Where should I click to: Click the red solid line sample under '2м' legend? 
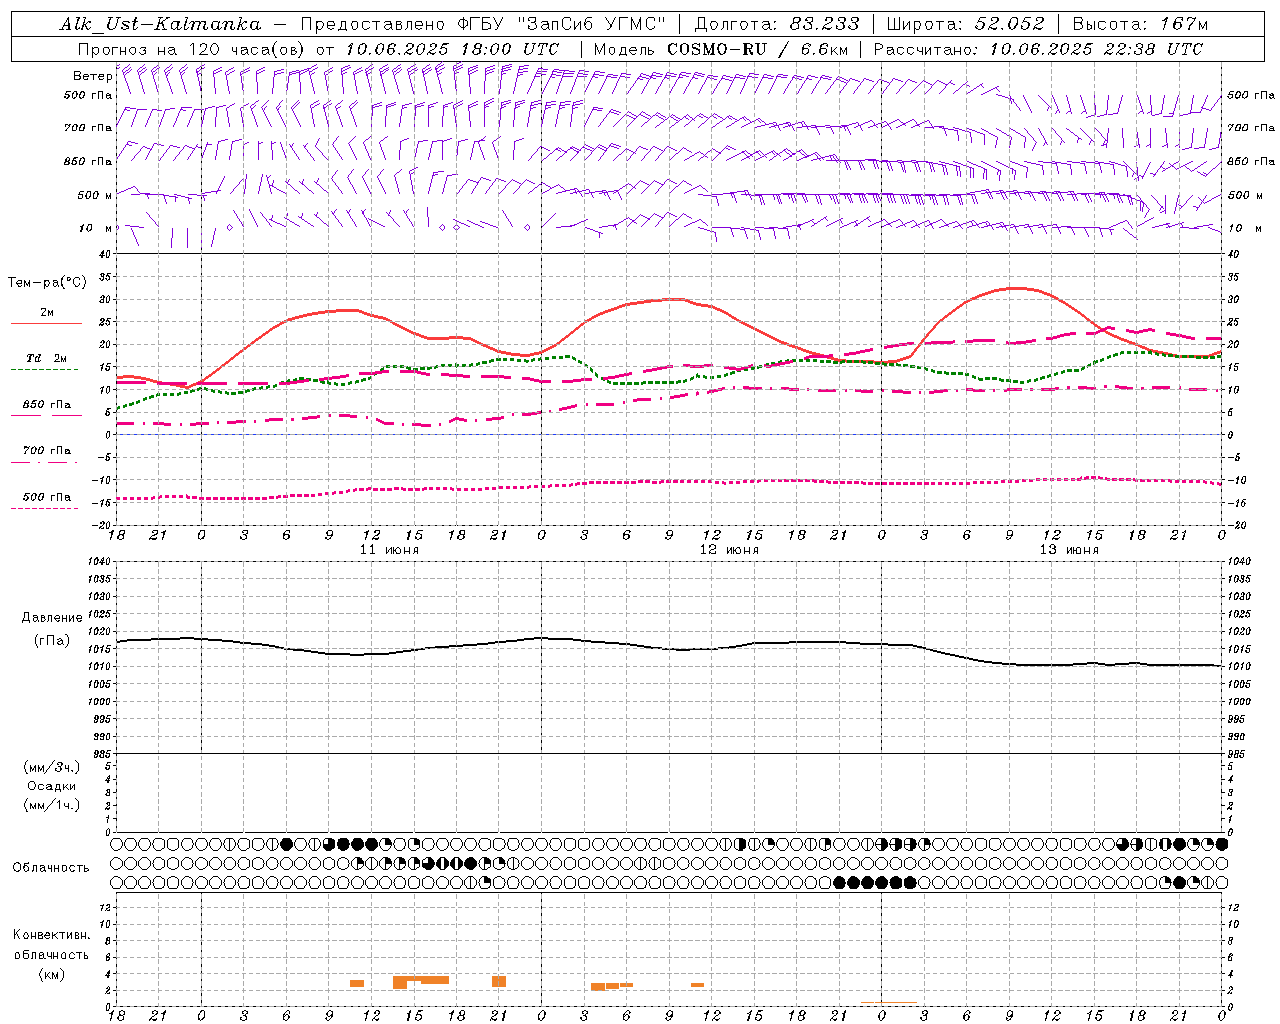[46, 324]
